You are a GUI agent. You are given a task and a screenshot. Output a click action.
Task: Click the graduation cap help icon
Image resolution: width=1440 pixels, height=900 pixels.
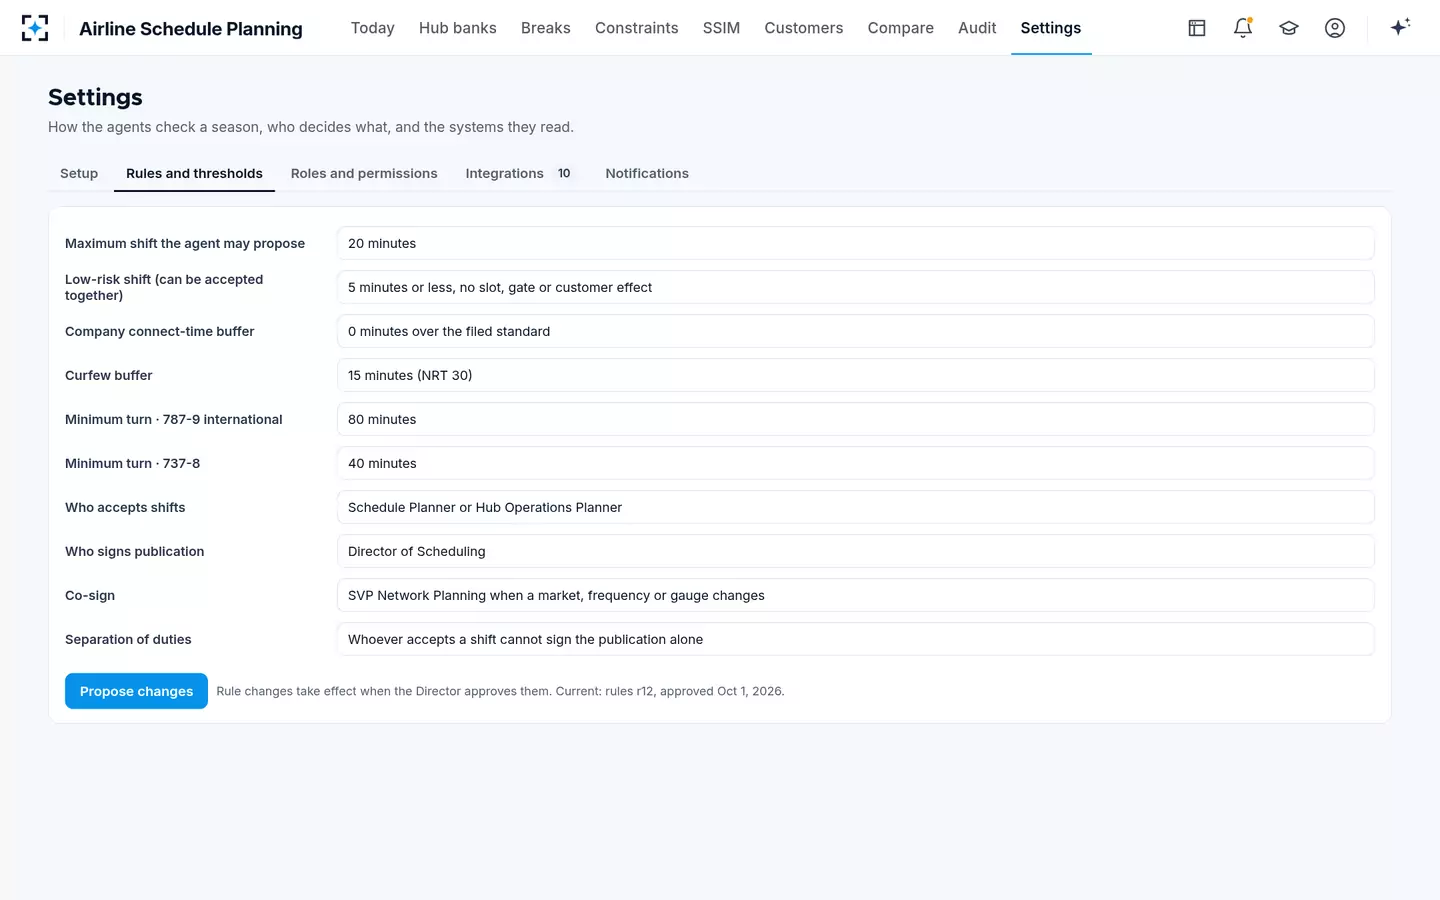coord(1289,28)
